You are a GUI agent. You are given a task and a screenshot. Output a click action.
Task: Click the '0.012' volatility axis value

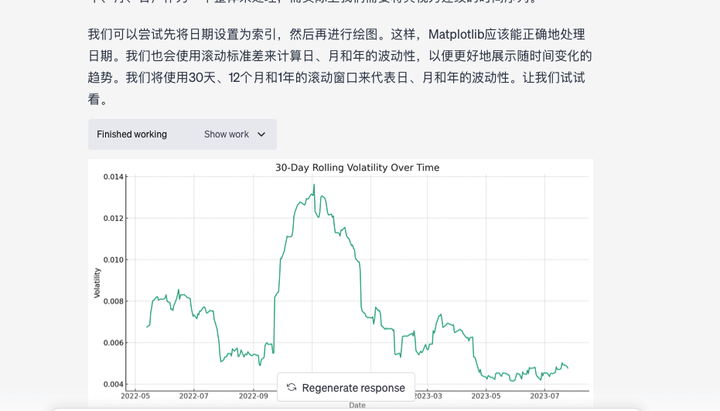pos(113,218)
